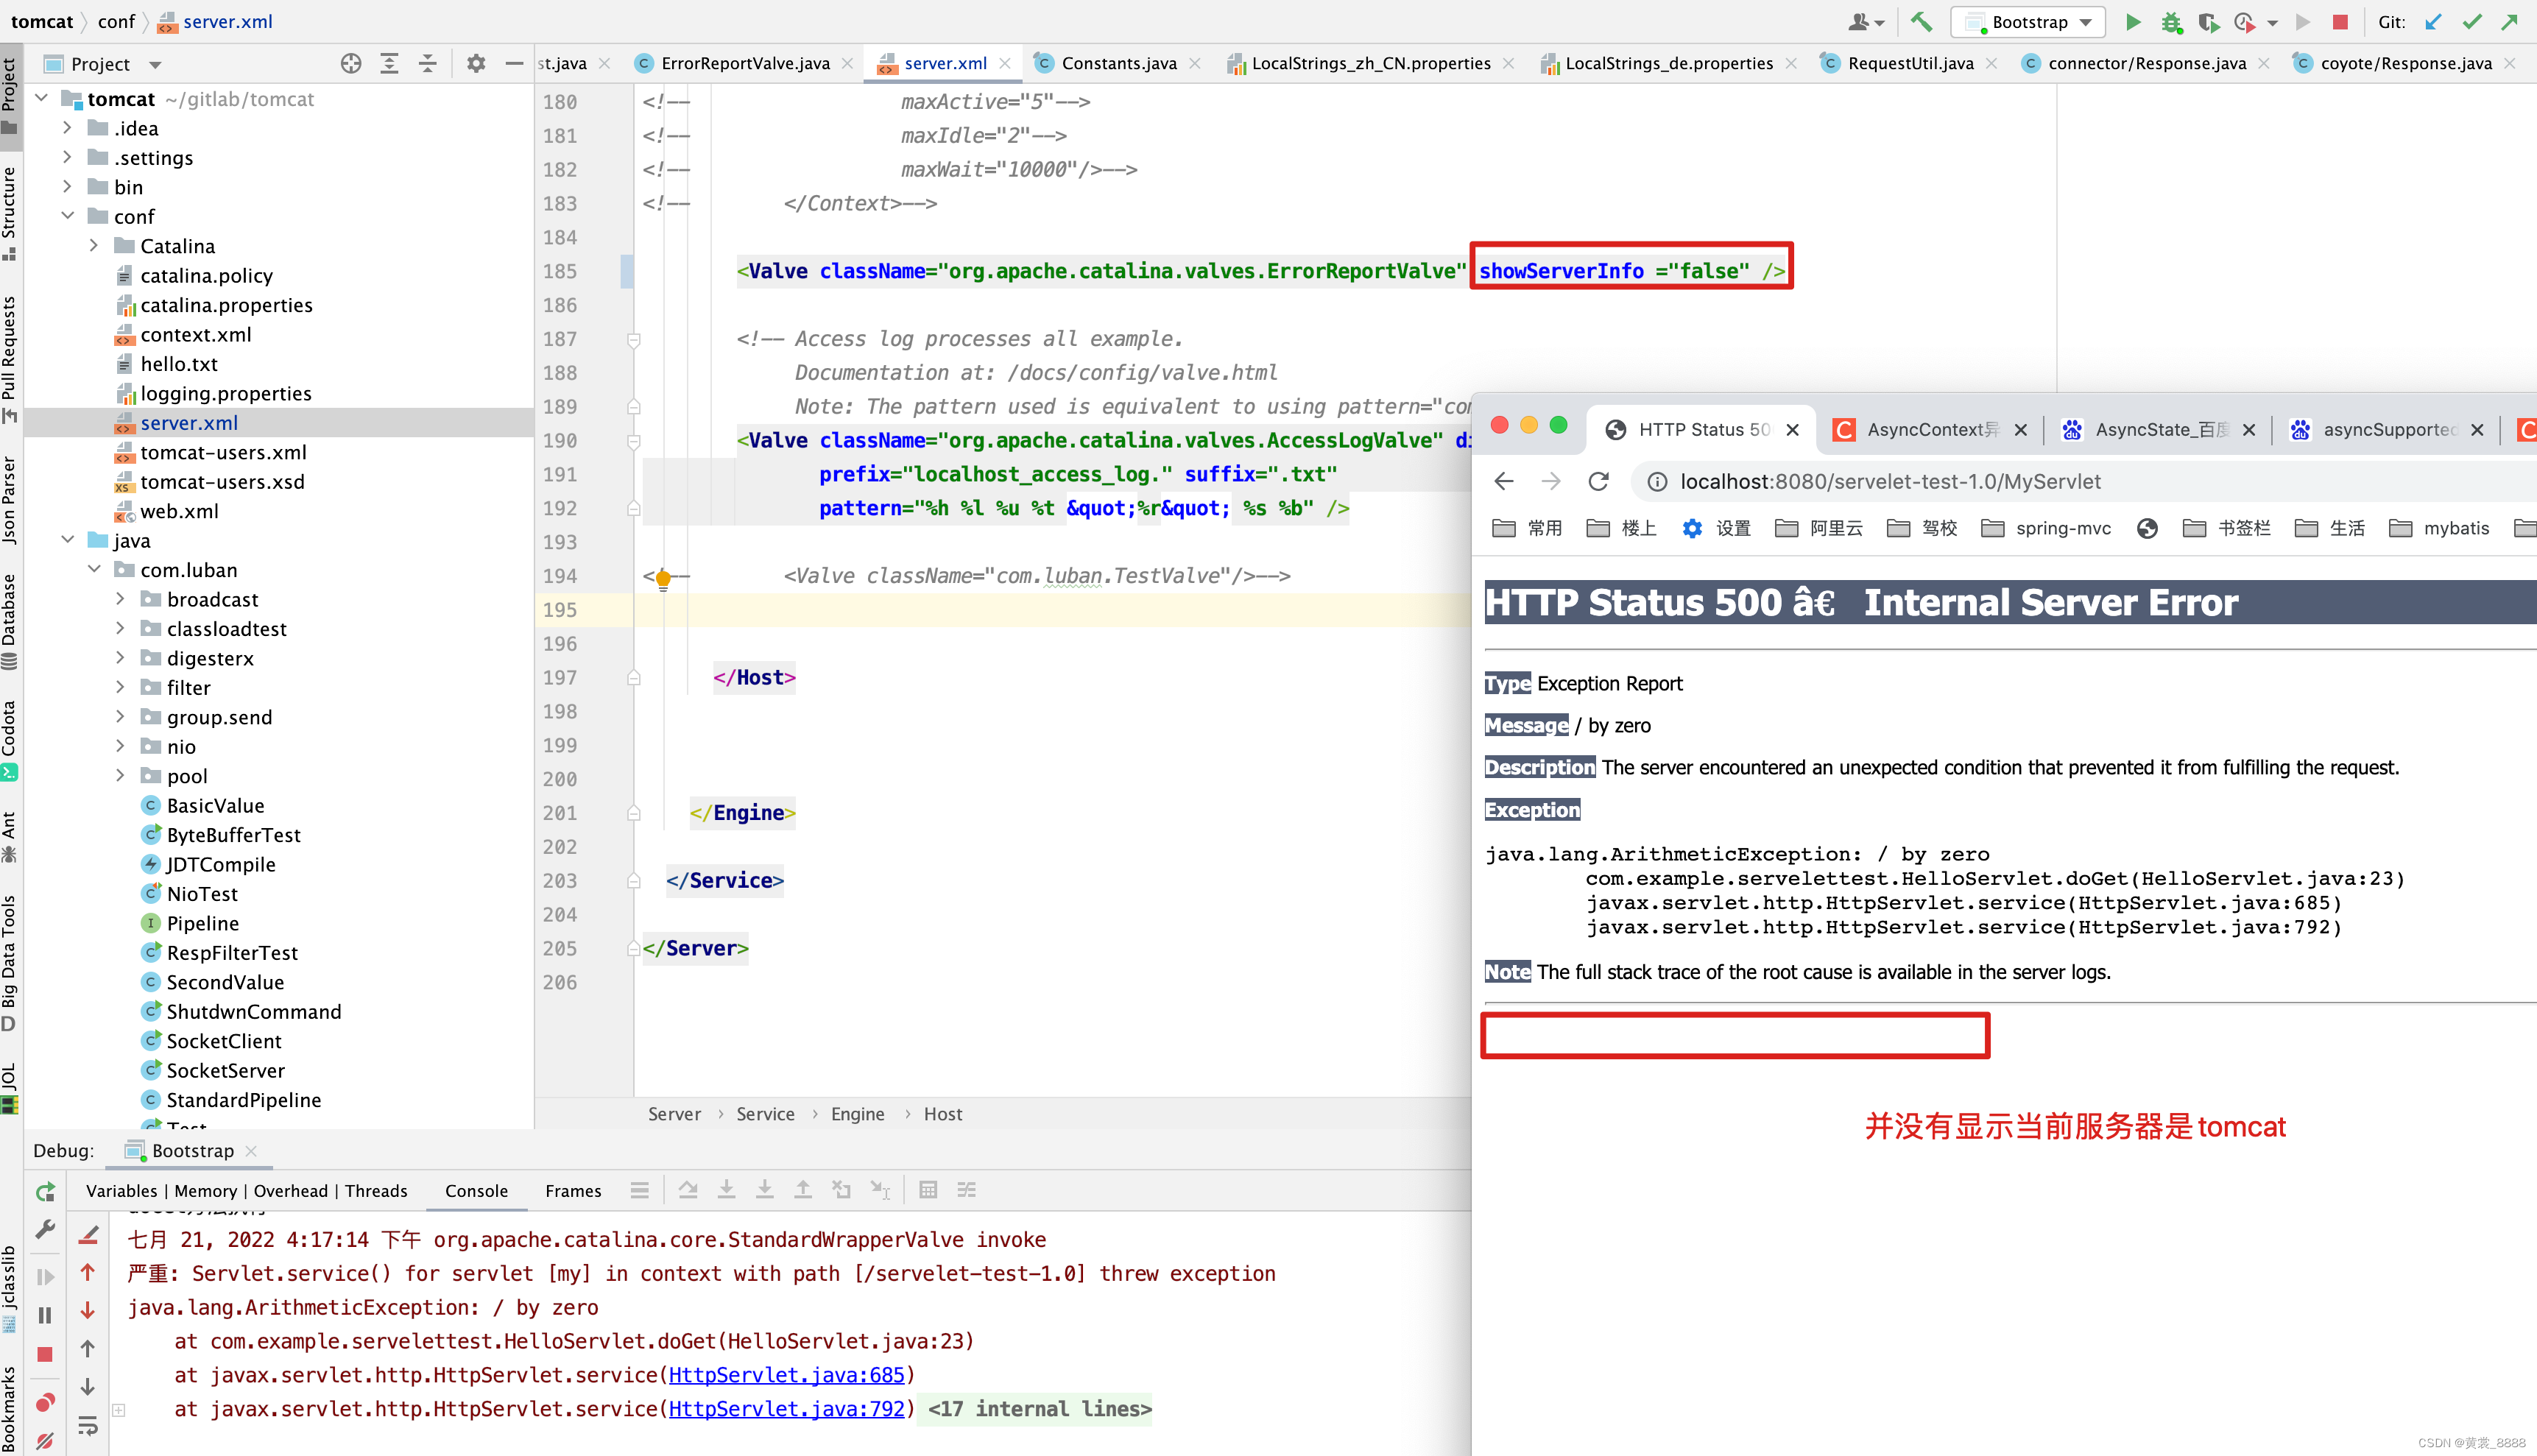Expand the 17 internal lines fold in console
Image resolution: width=2537 pixels, height=1456 pixels.
click(1039, 1409)
